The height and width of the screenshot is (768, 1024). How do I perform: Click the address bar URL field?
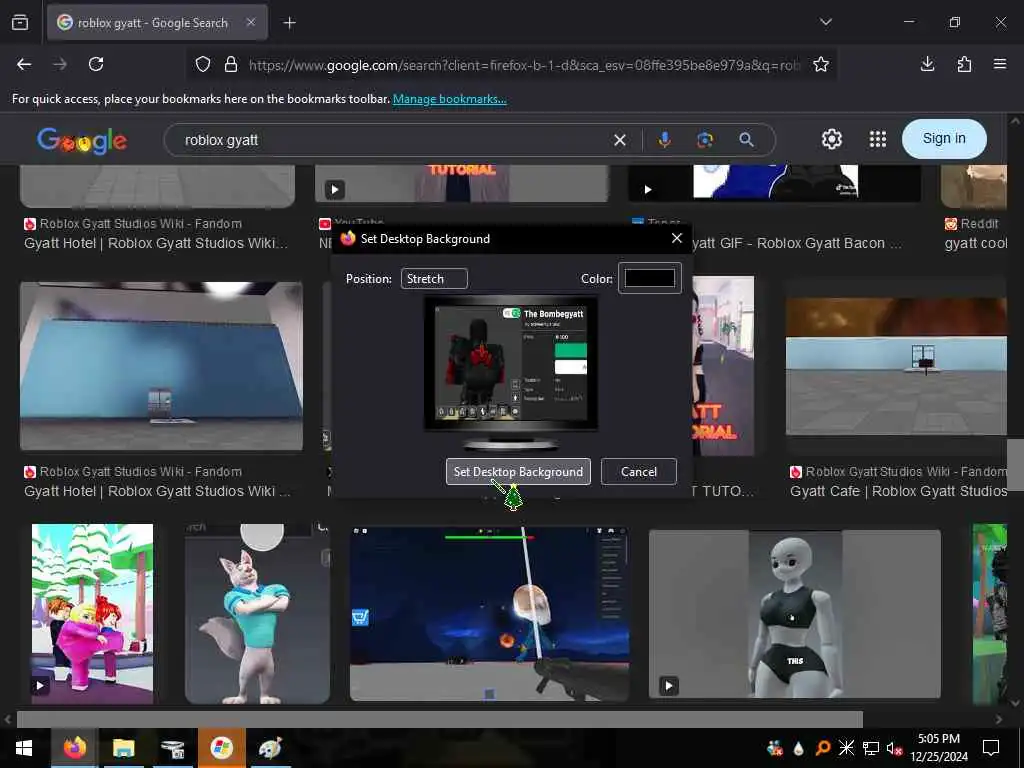click(524, 65)
